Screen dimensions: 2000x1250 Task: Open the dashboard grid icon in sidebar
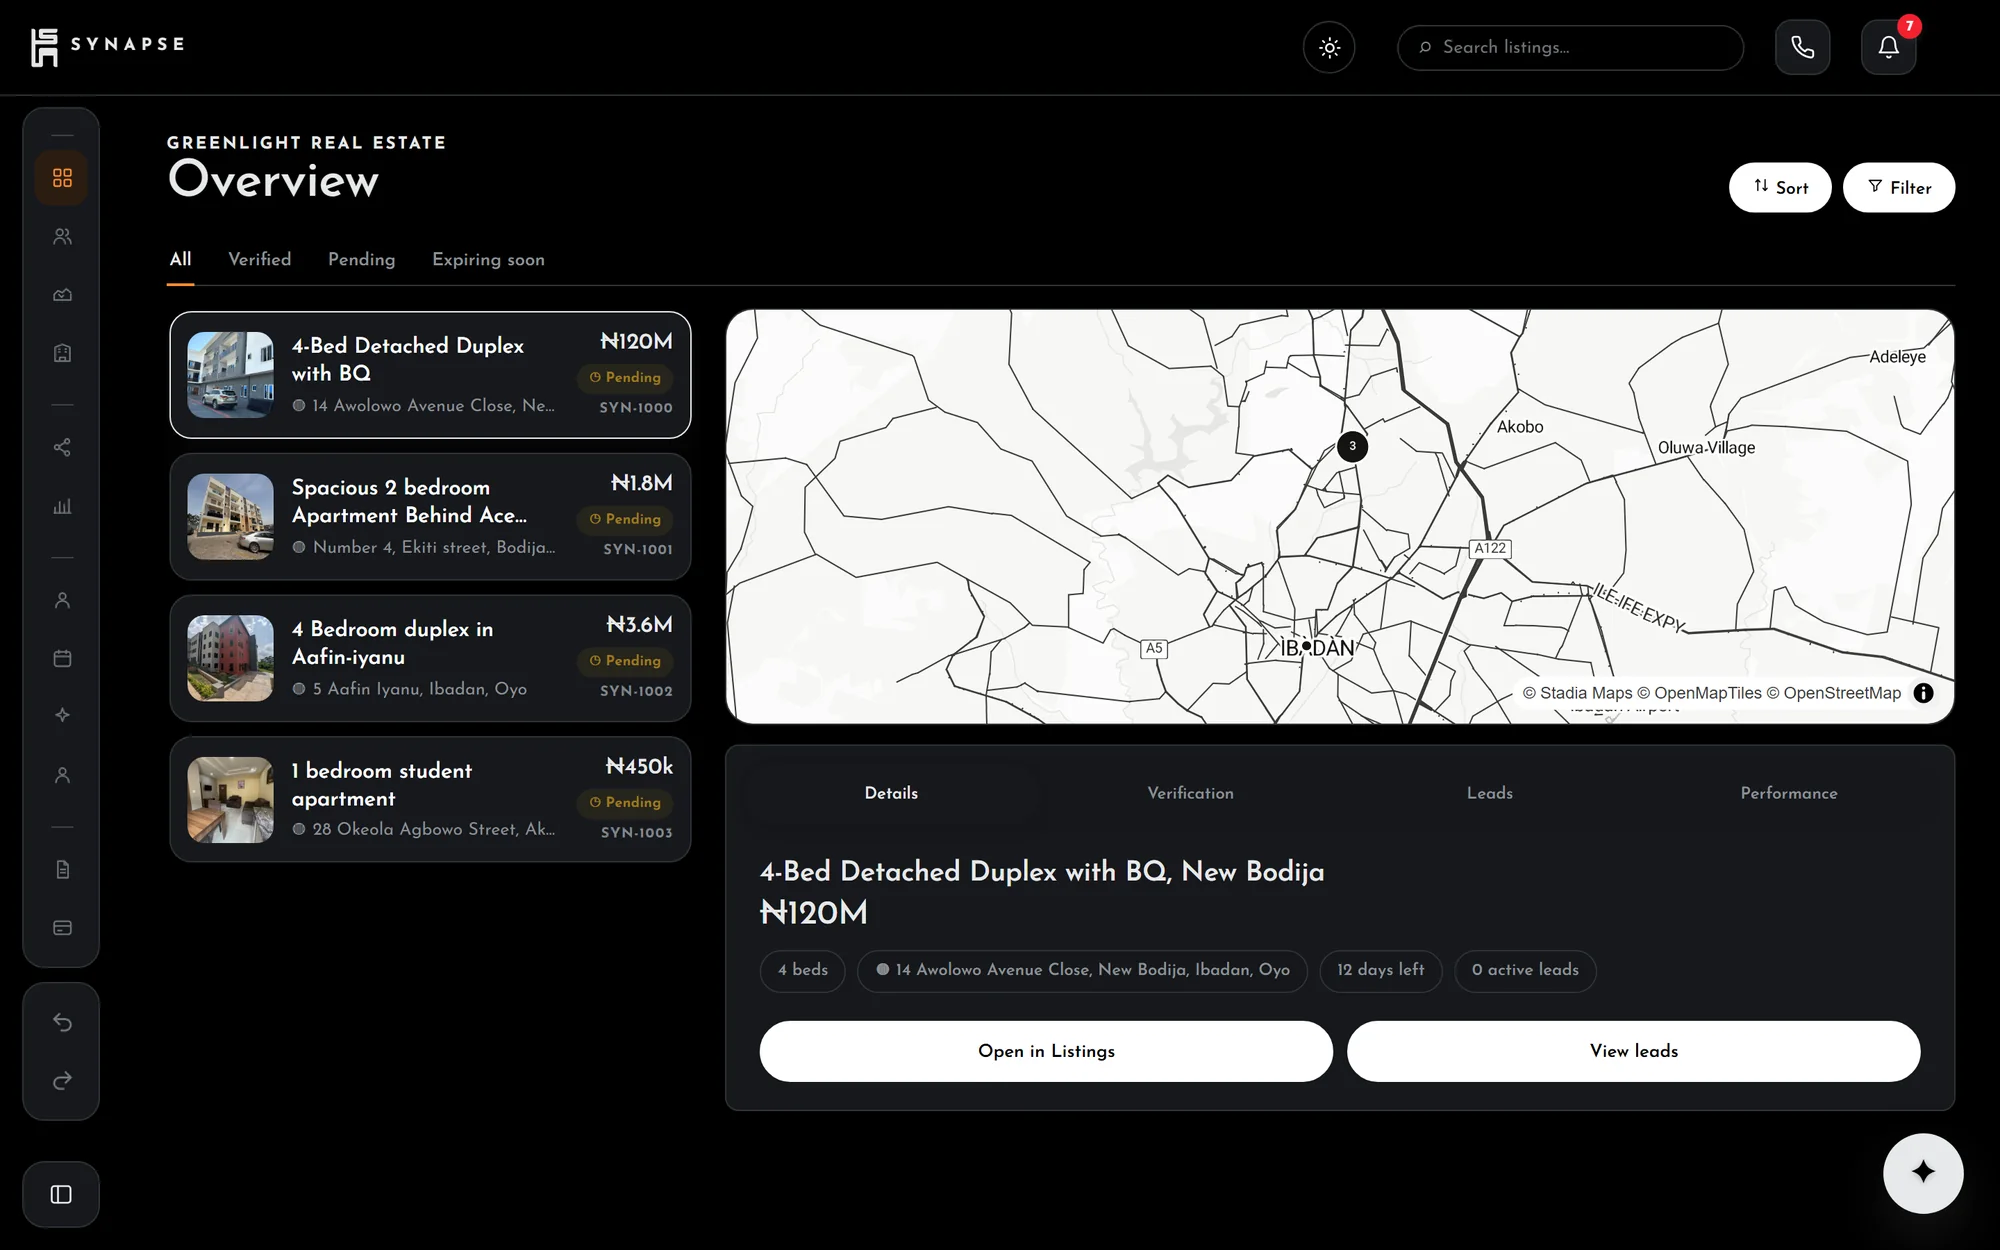click(x=62, y=178)
